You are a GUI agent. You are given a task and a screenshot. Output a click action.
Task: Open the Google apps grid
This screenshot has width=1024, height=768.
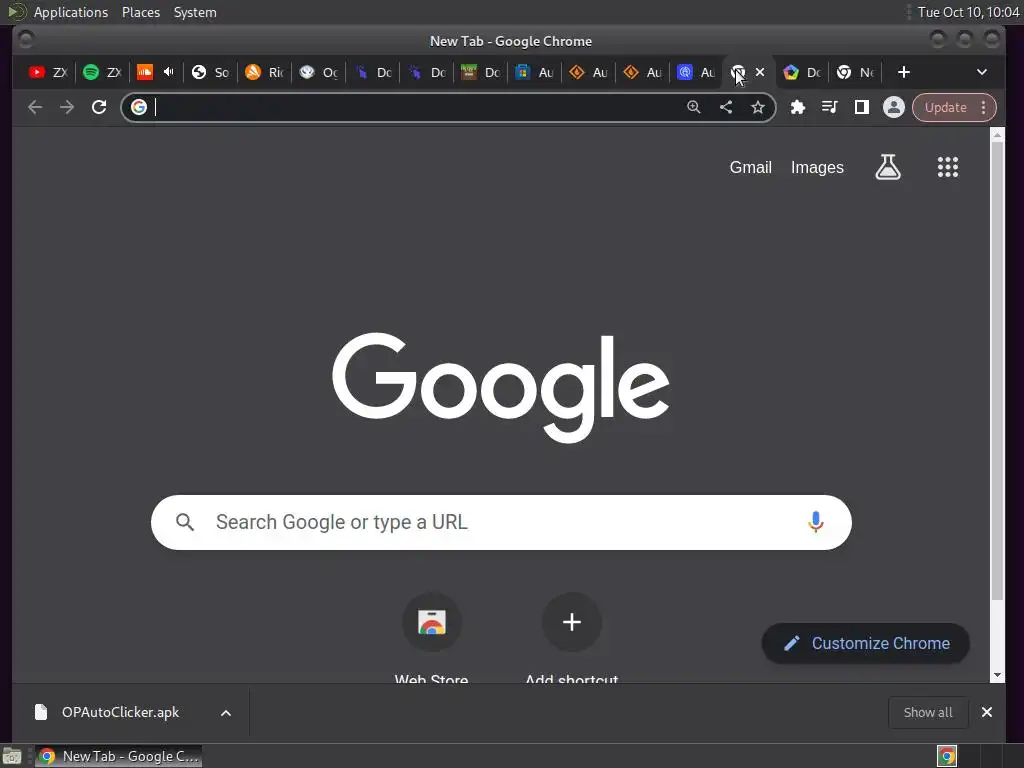point(948,167)
